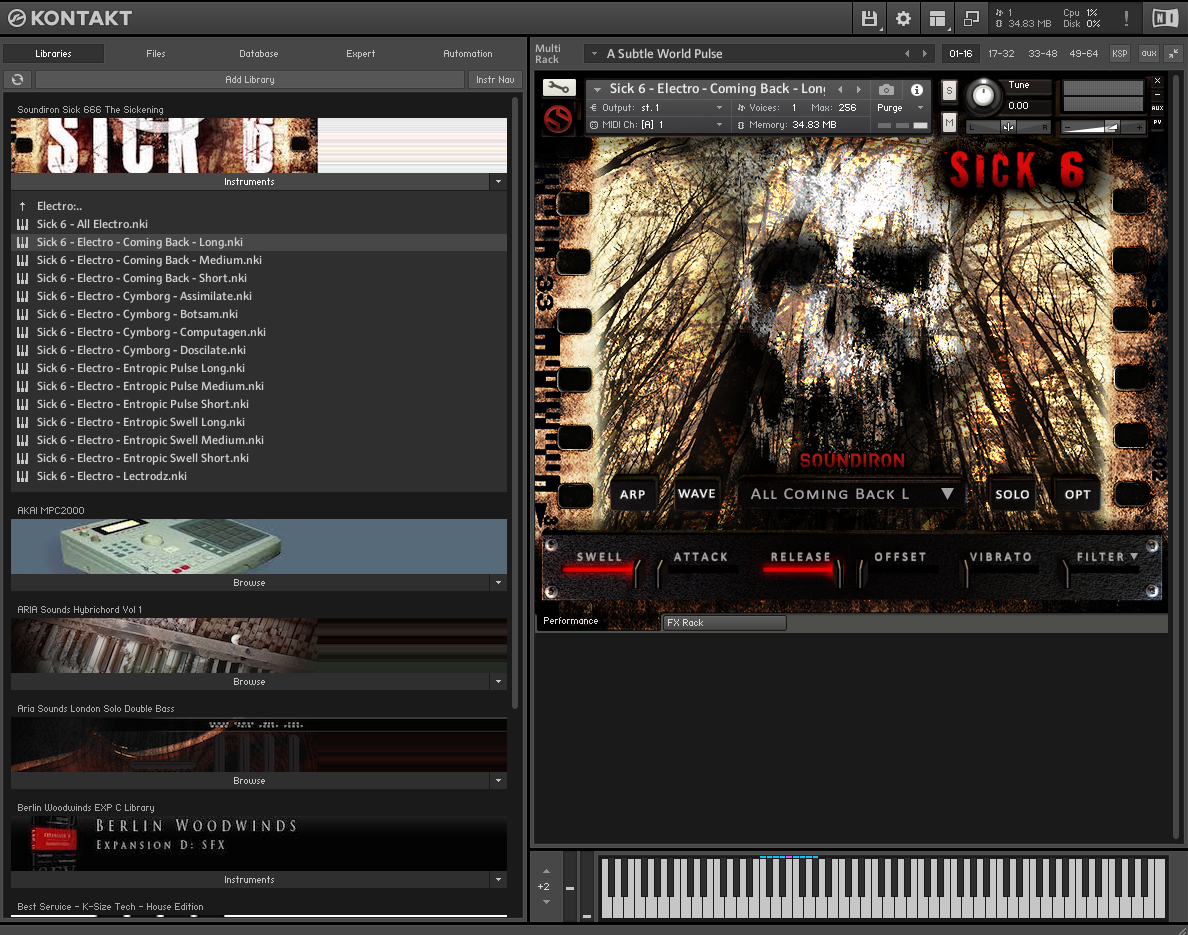This screenshot has height=935, width=1188.
Task: Select Sick 6 - Electro - Lectrodz.nki
Action: click(260, 477)
